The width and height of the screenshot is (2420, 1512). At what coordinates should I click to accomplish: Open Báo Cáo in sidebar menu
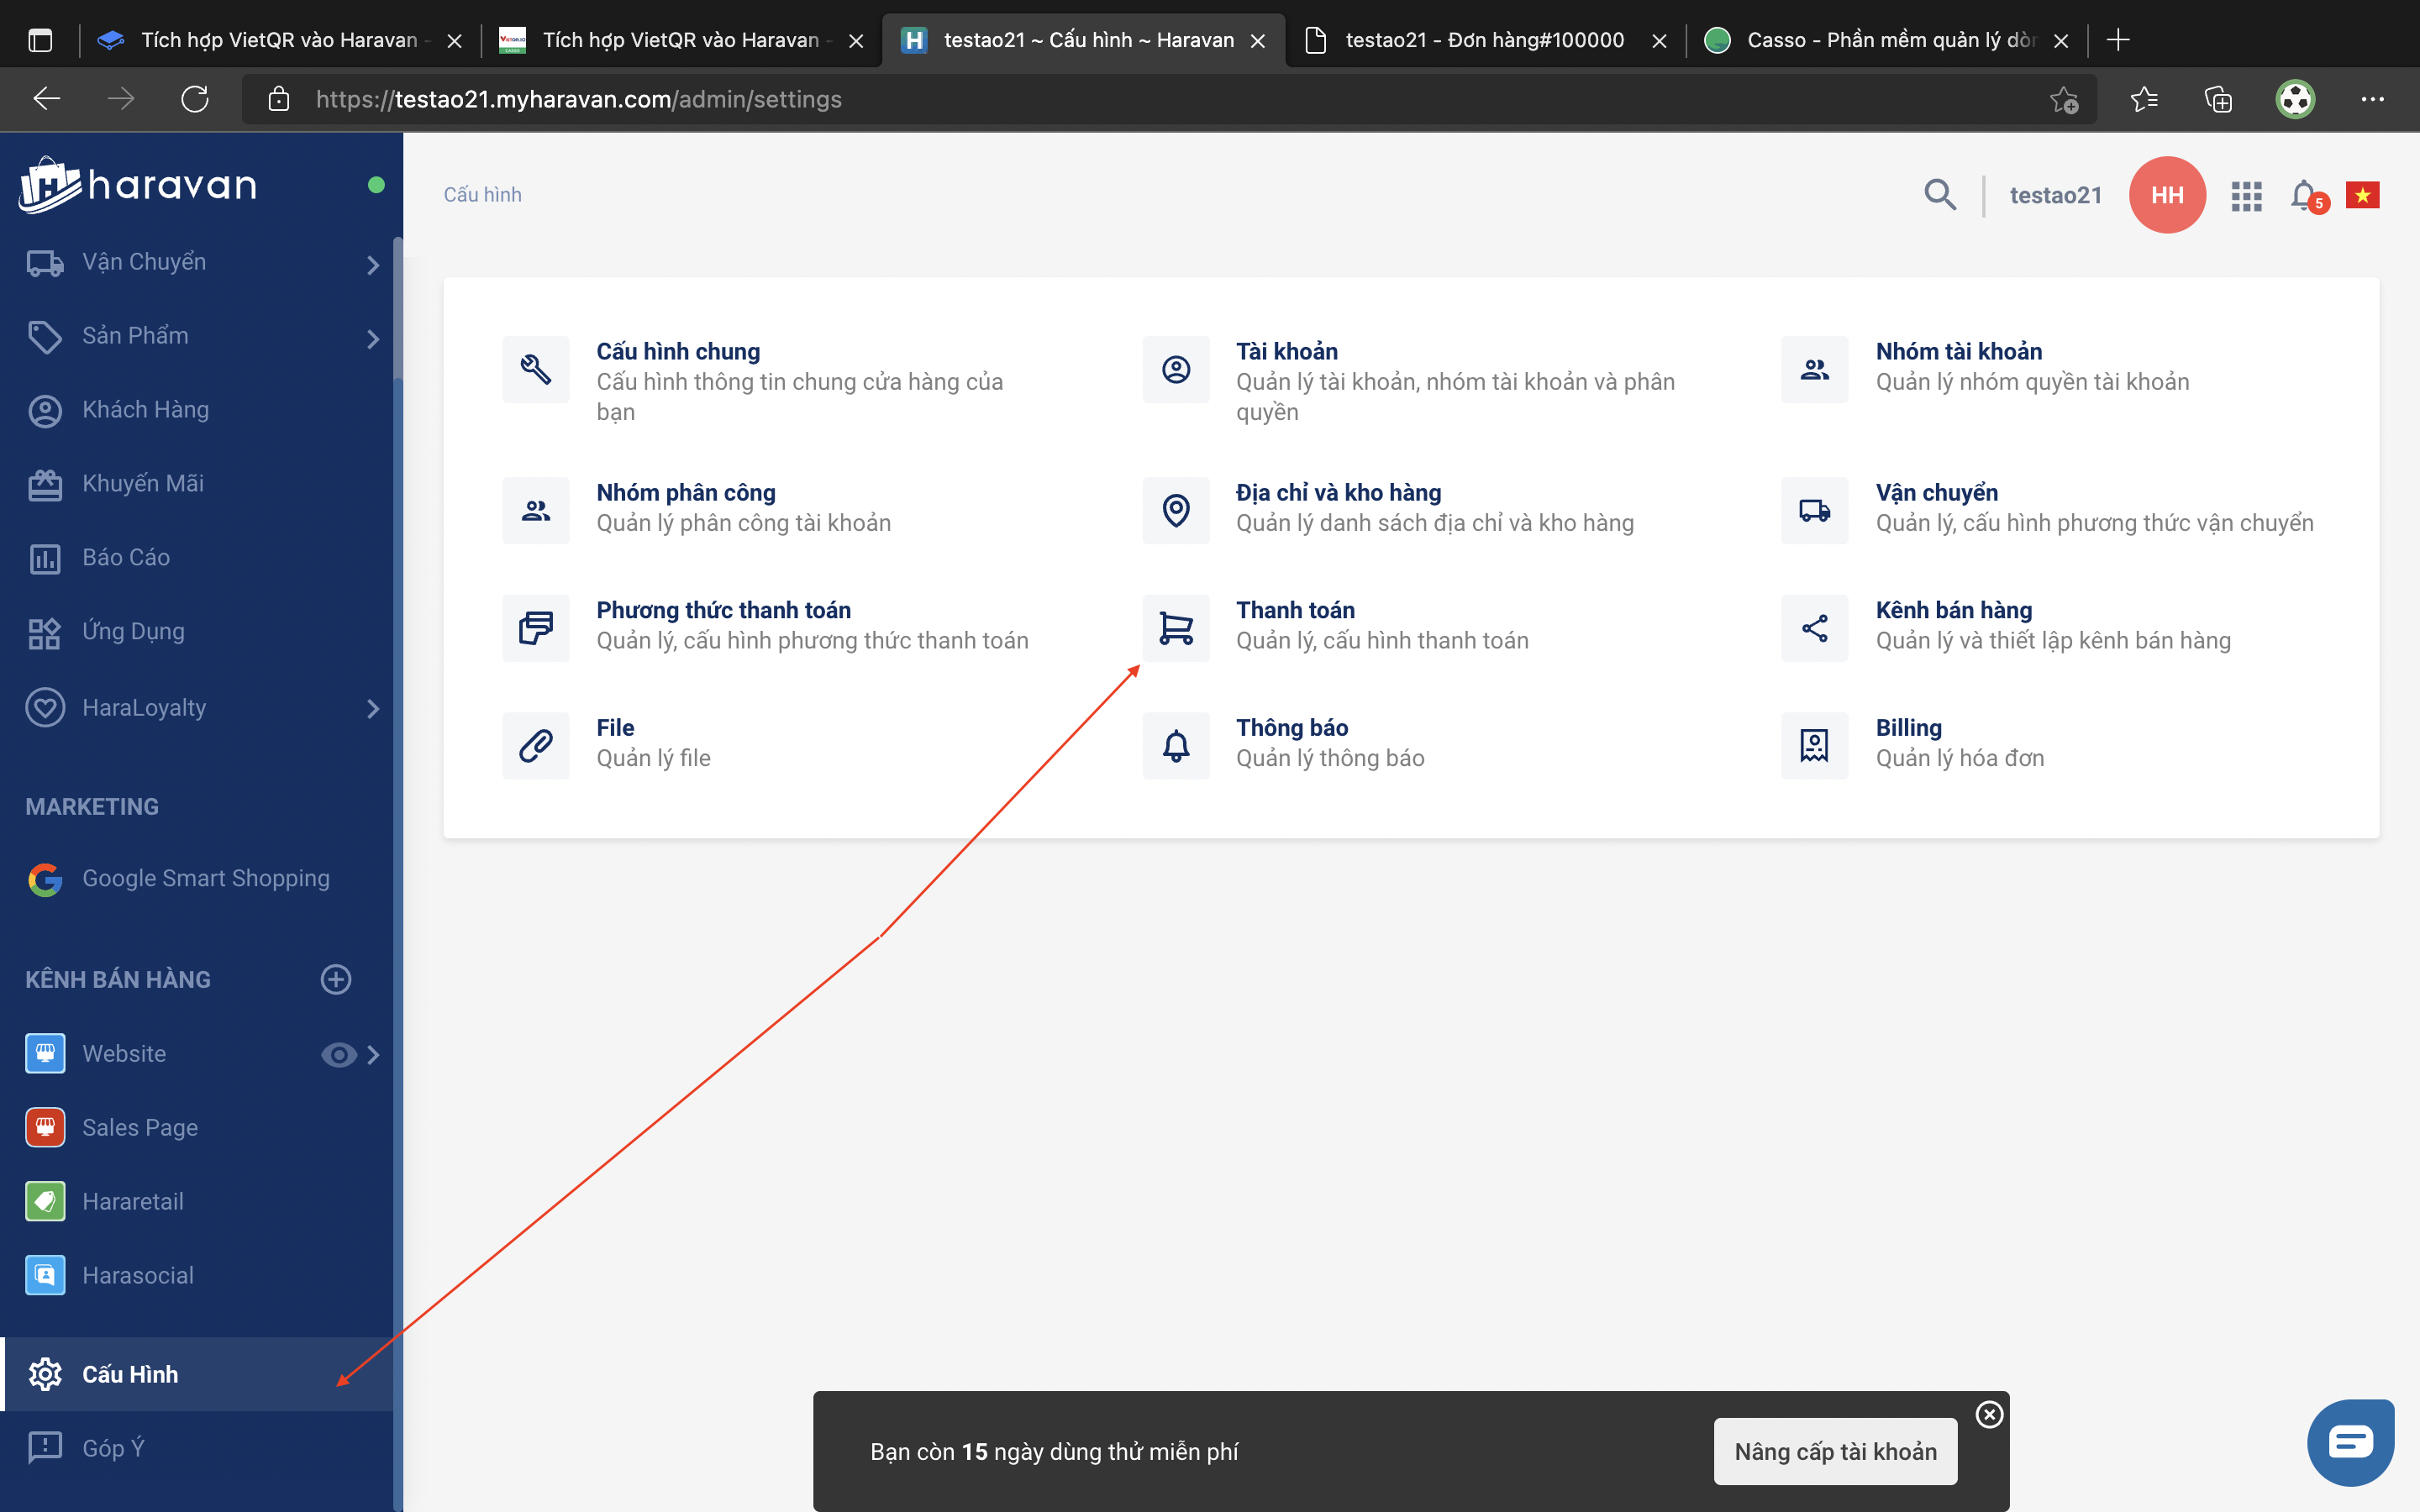click(x=126, y=557)
